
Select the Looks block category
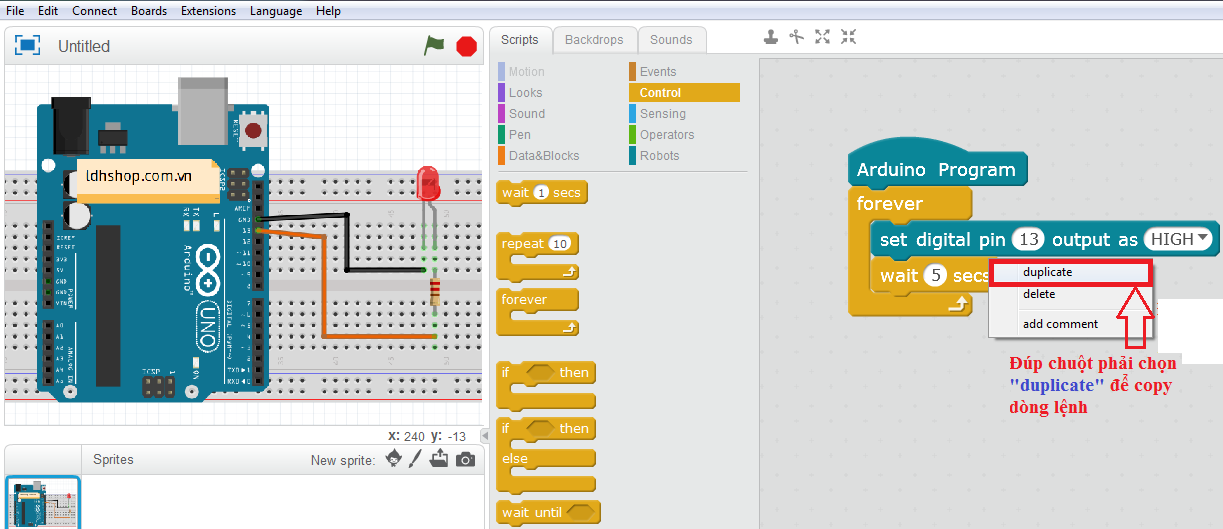click(526, 93)
